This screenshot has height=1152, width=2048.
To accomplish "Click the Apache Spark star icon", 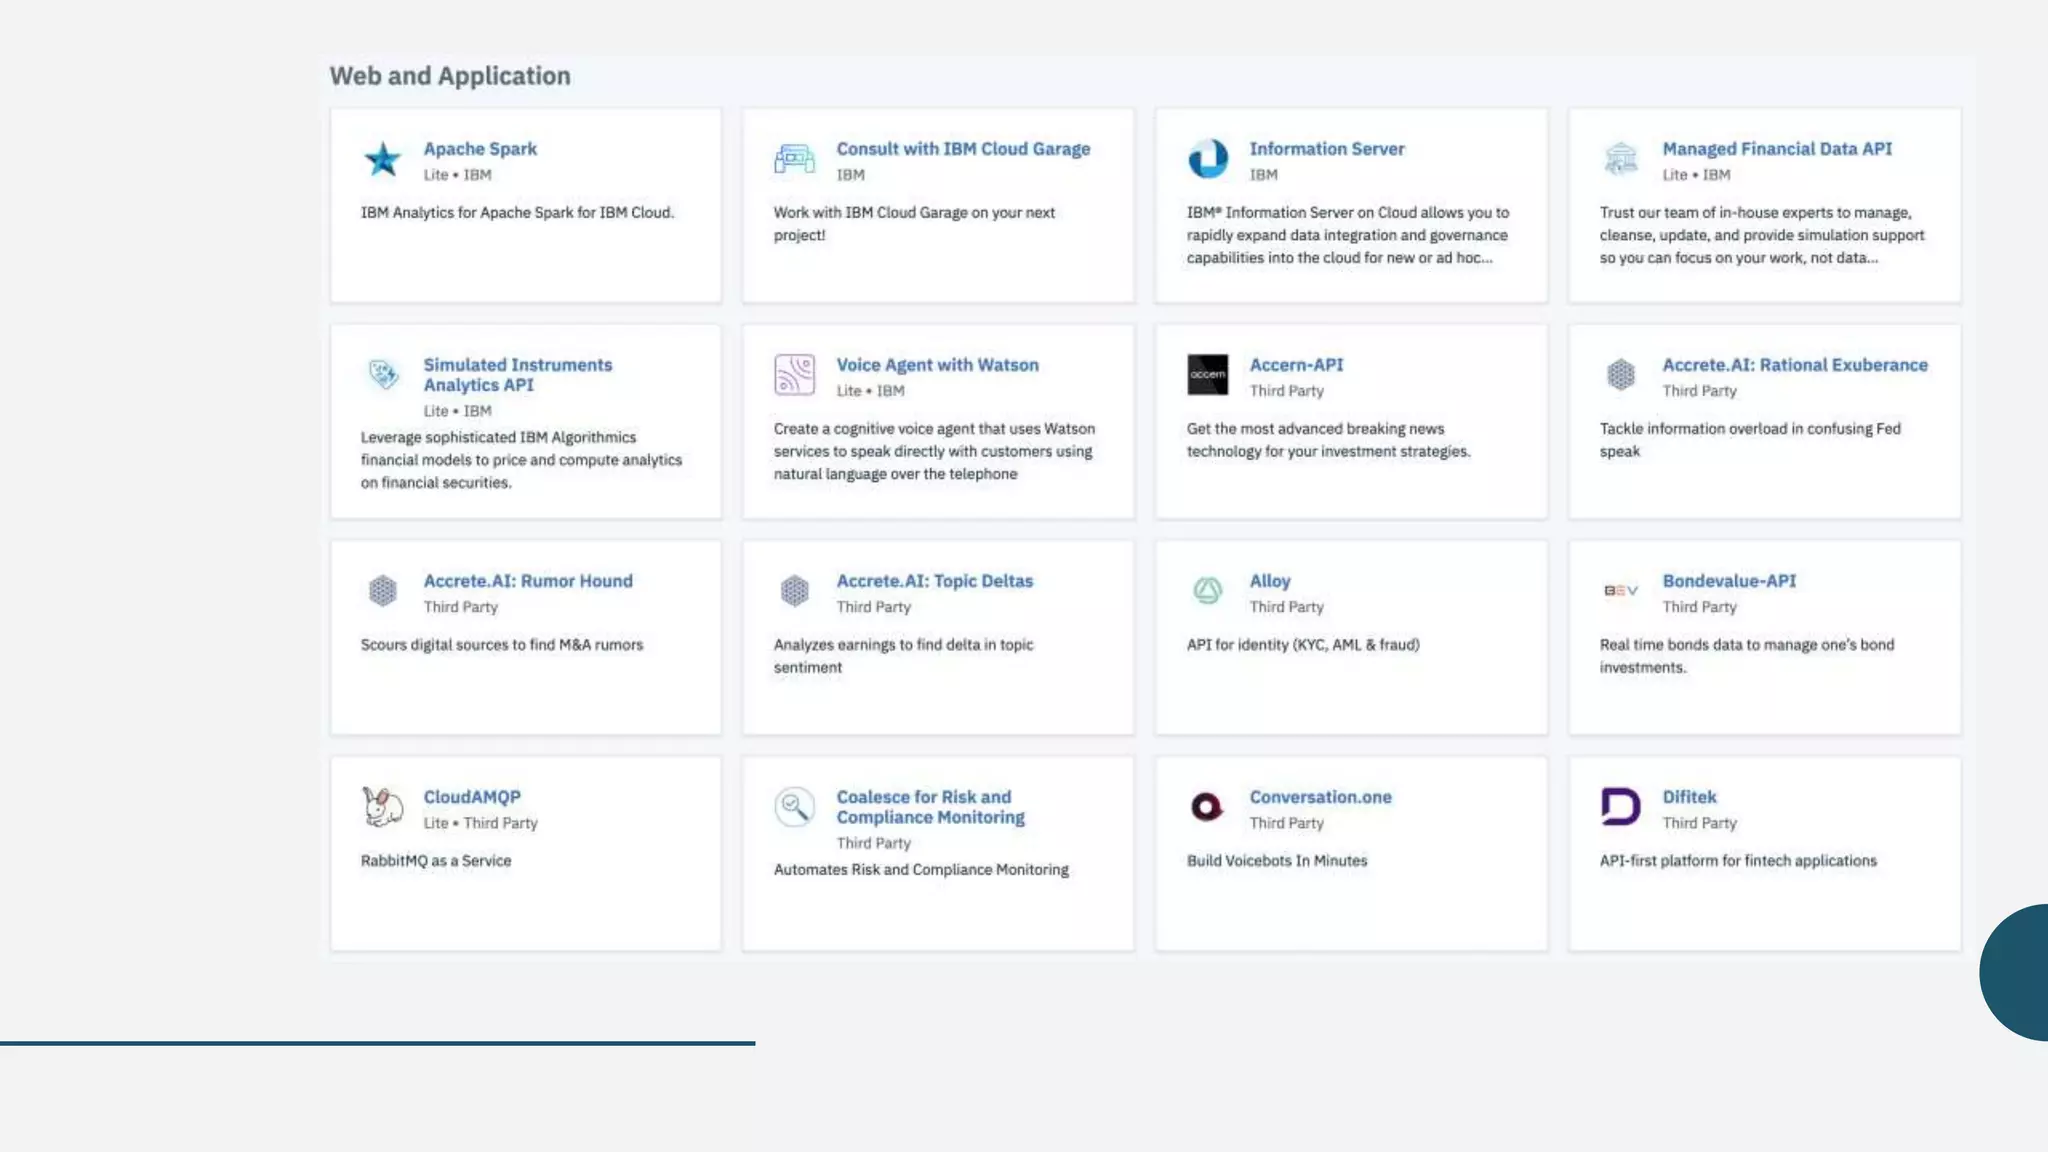I will point(382,159).
